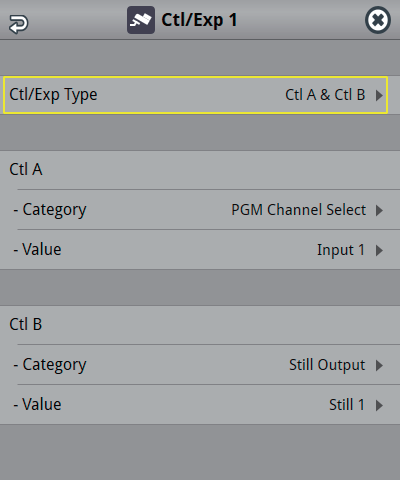Viewport: 400px width, 480px height.
Task: Click the arrow next to Still 1
Action: tap(379, 405)
